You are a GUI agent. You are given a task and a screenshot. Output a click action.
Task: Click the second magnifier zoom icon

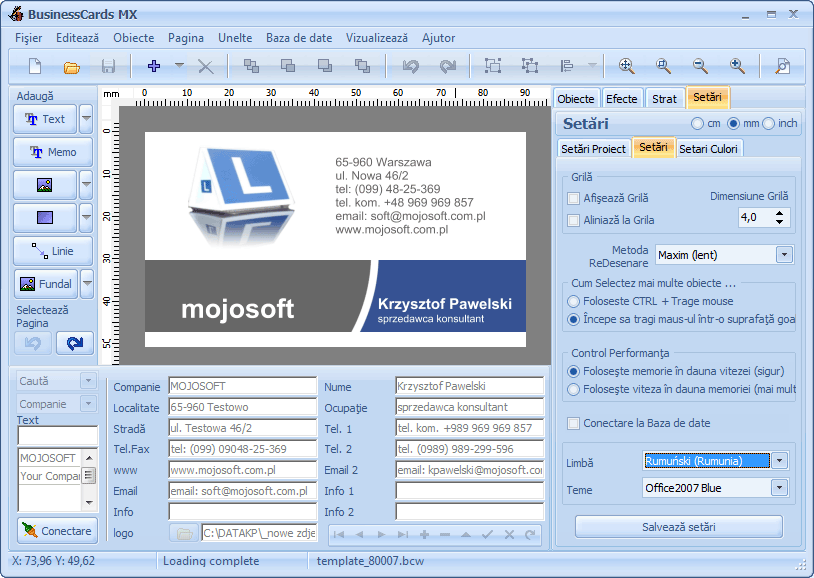[663, 66]
